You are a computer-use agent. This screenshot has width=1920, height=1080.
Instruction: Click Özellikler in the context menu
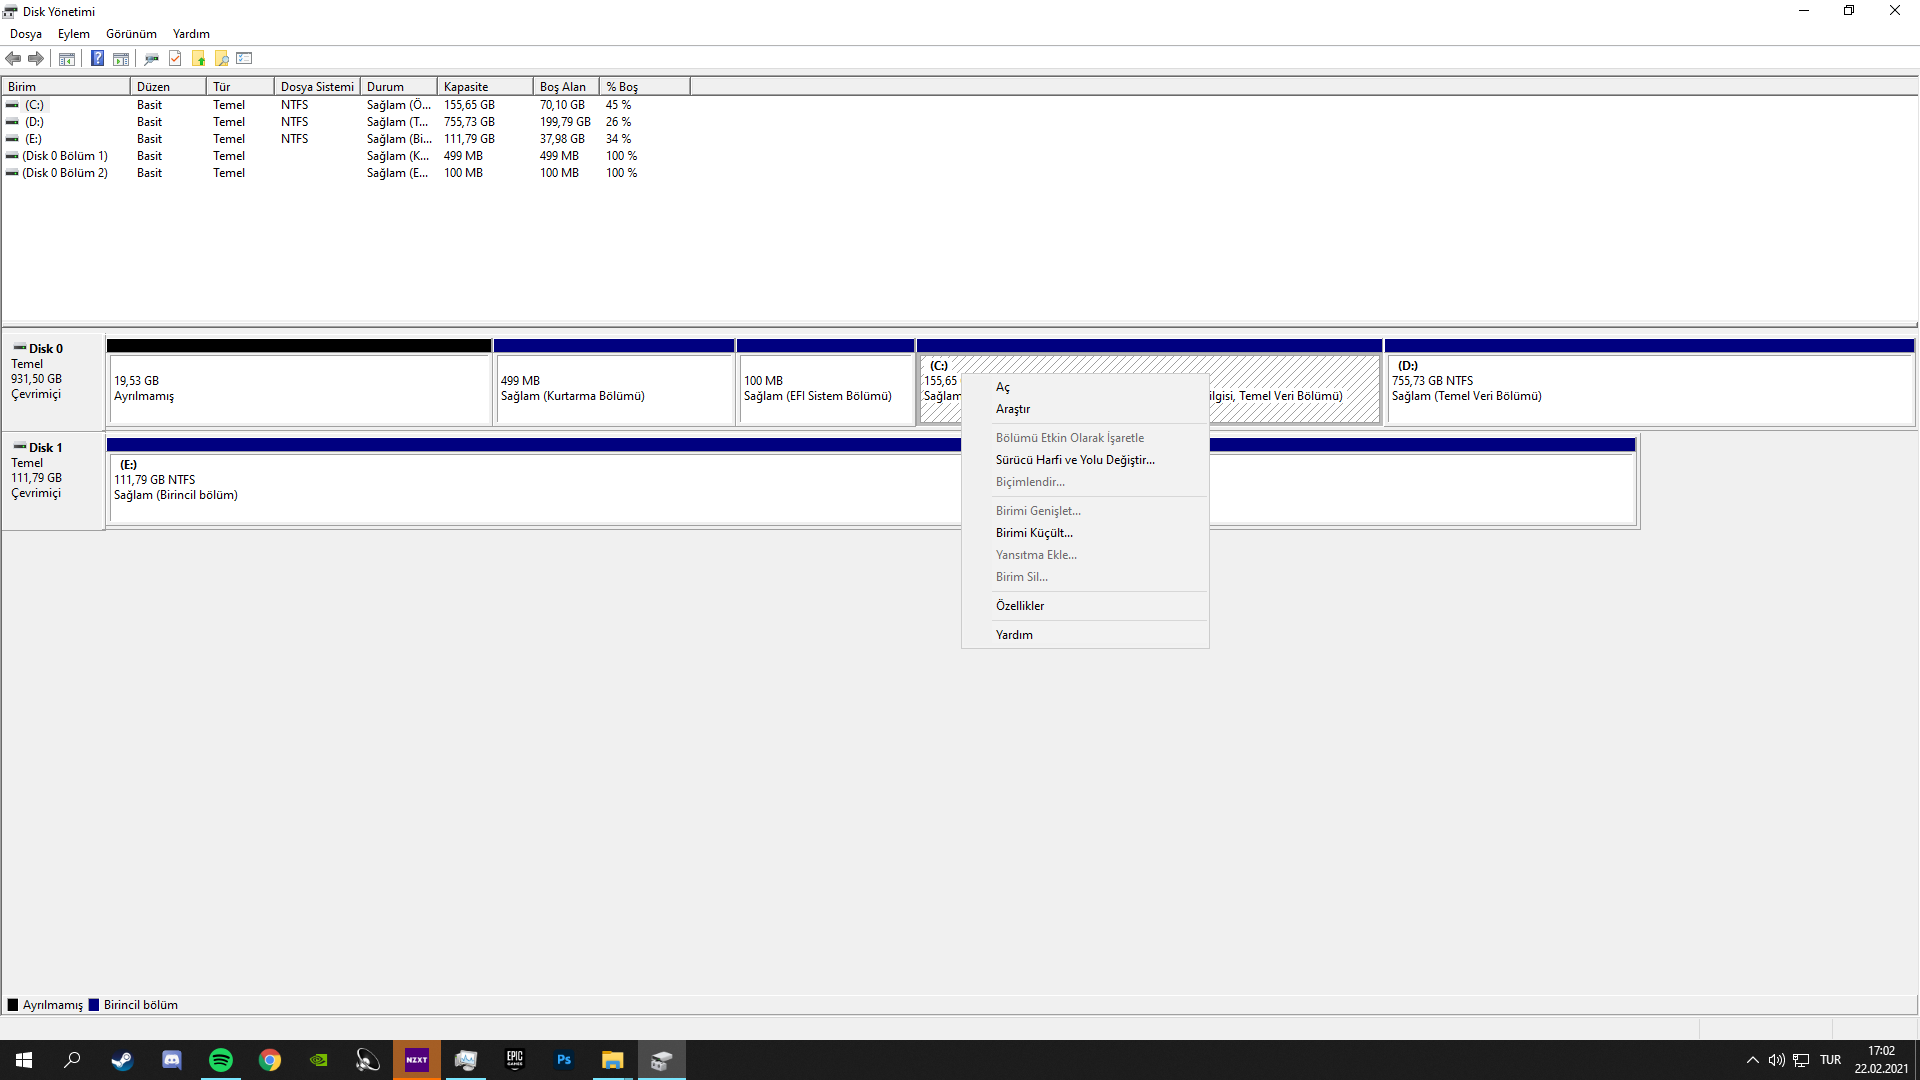[1019, 606]
